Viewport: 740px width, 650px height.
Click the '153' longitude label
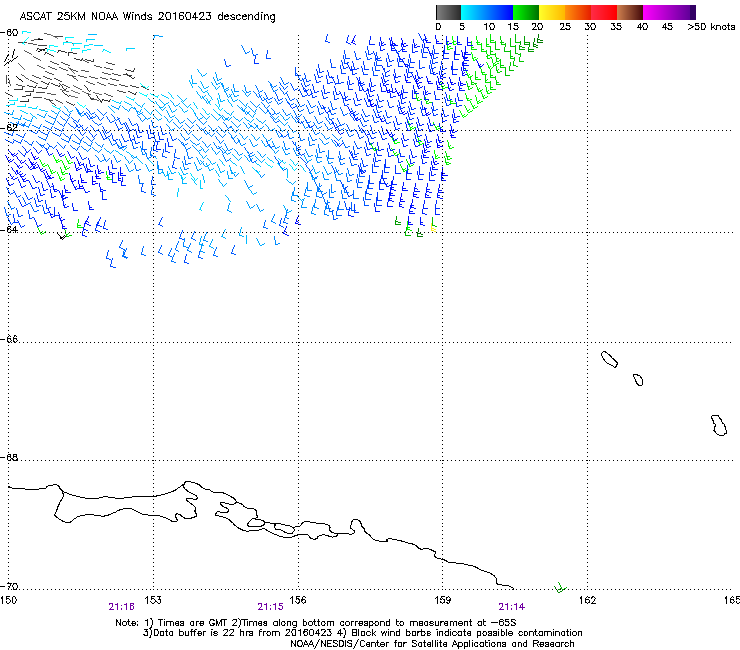pos(153,600)
